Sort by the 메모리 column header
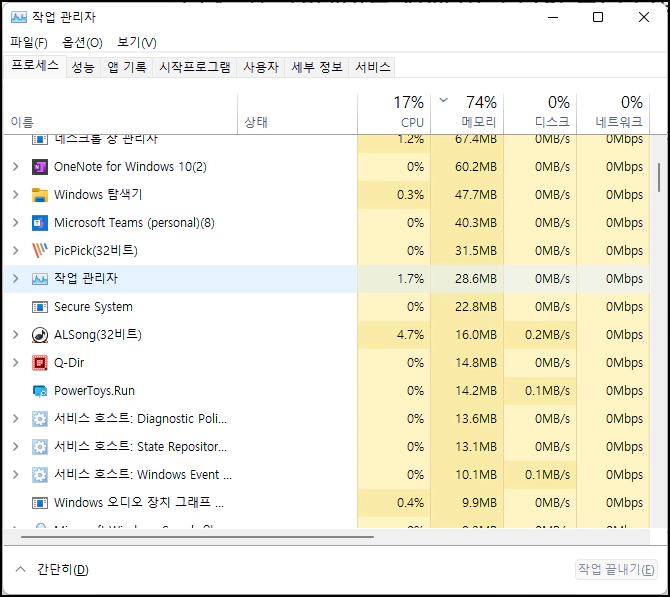 click(x=467, y=113)
